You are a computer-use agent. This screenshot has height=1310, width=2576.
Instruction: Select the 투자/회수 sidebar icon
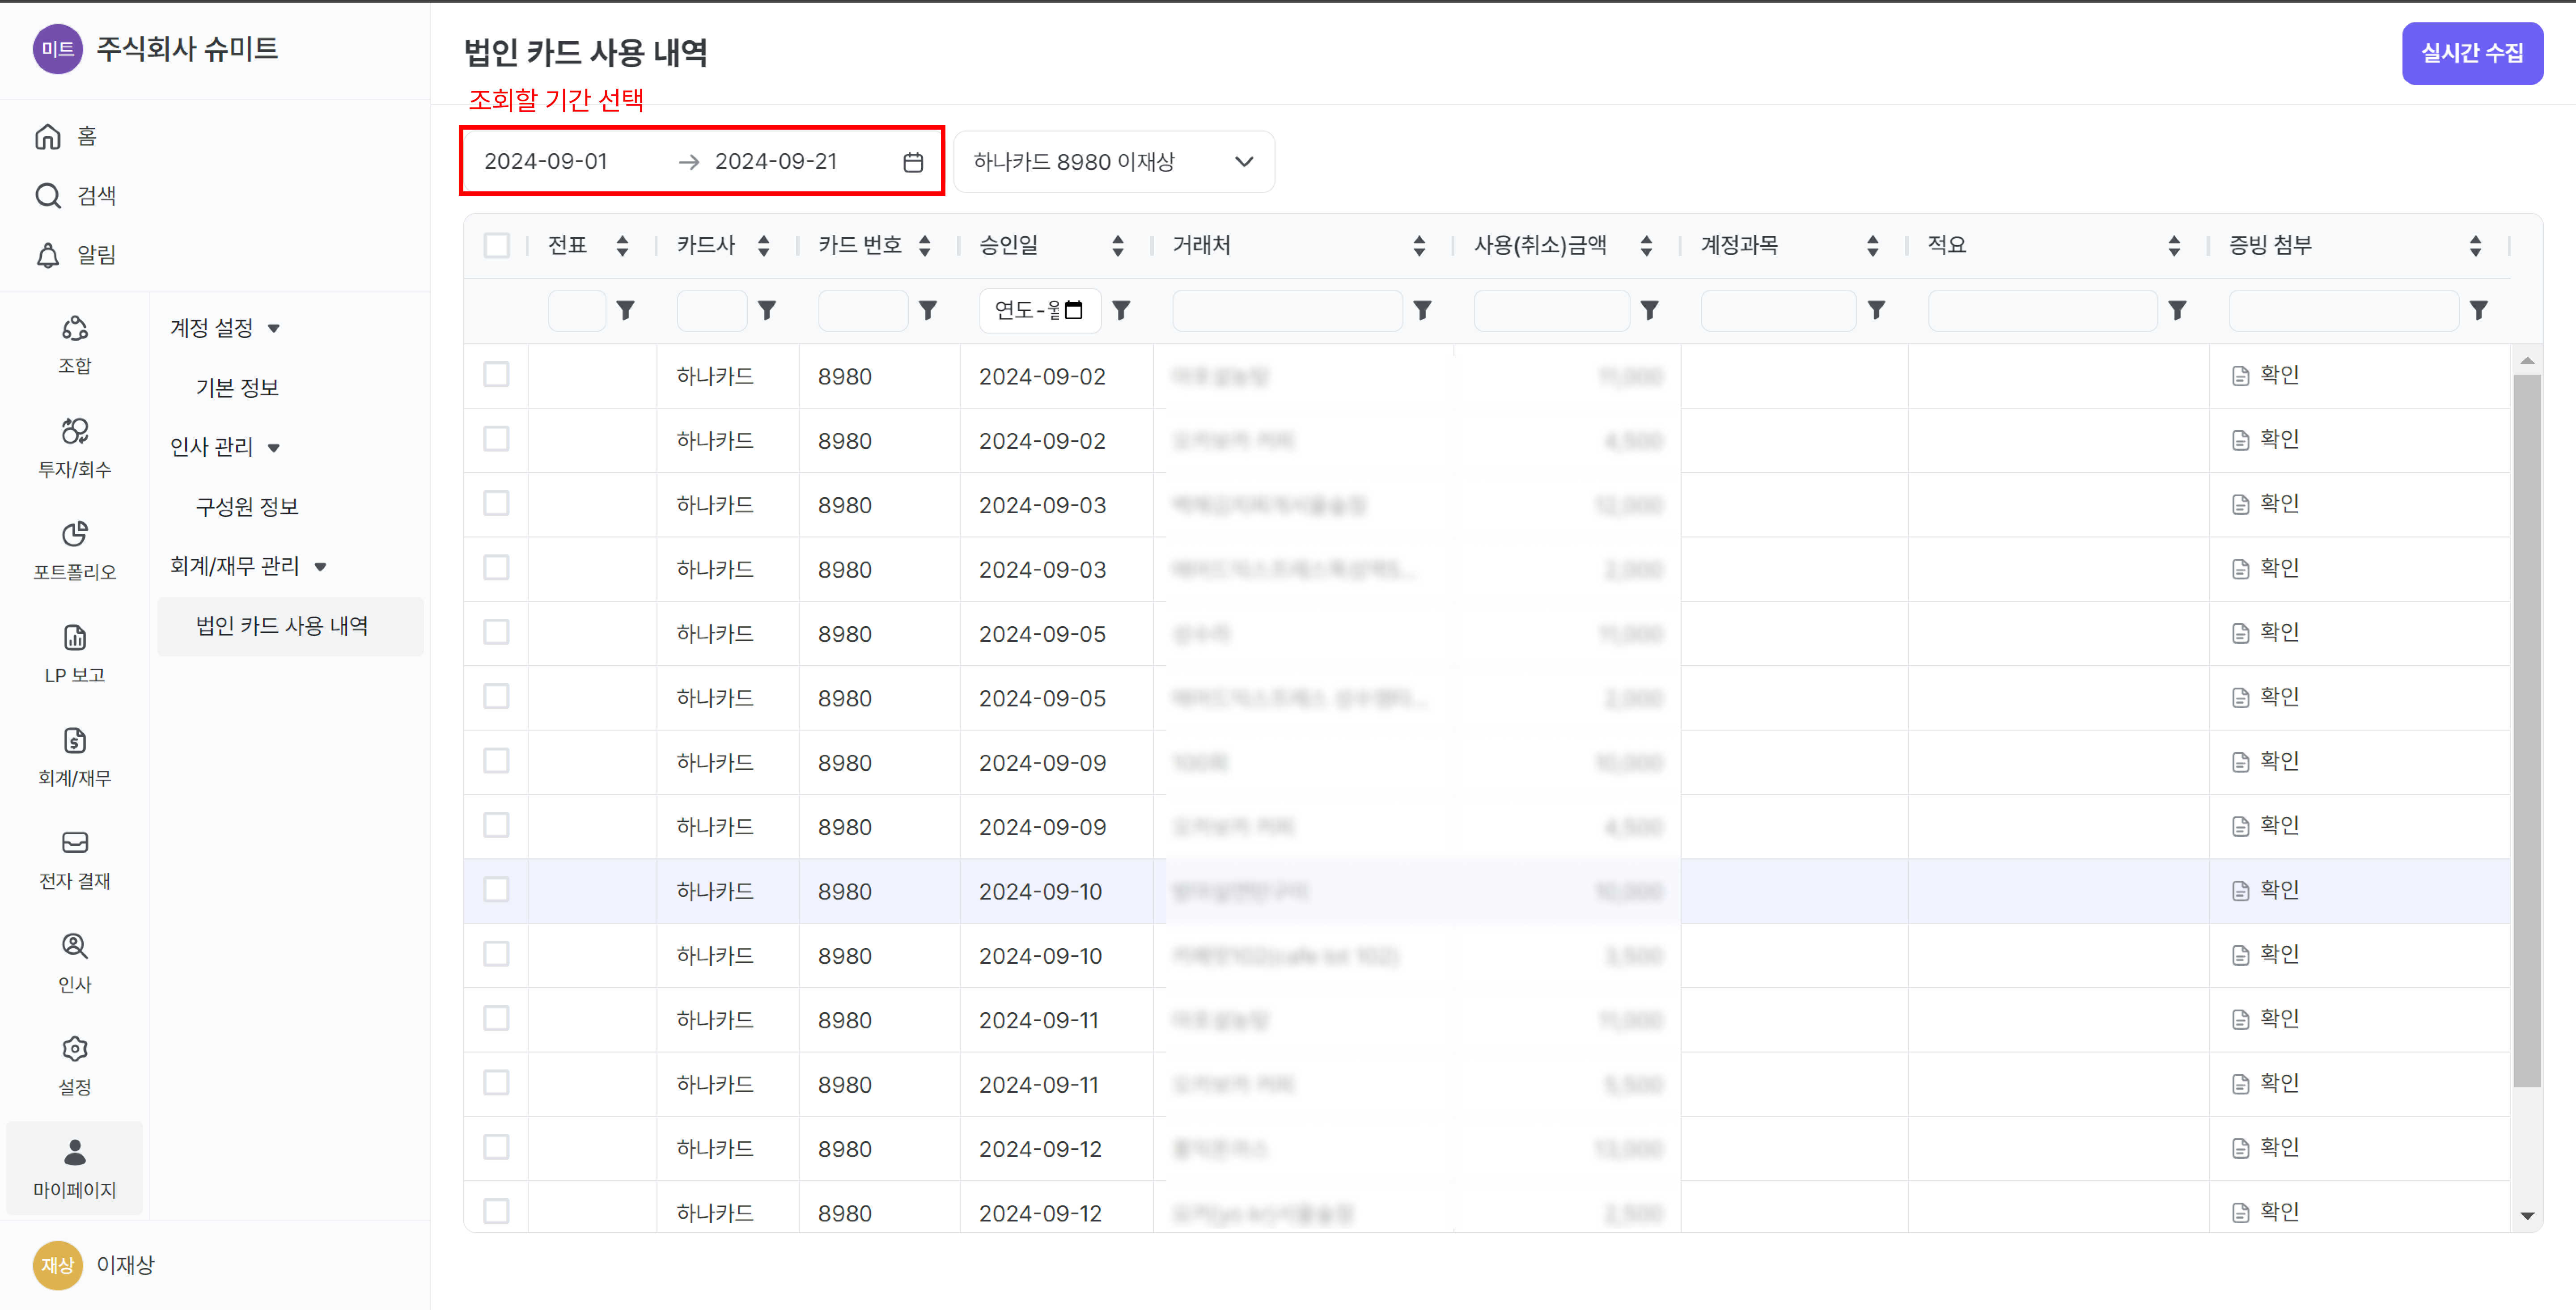click(x=75, y=431)
